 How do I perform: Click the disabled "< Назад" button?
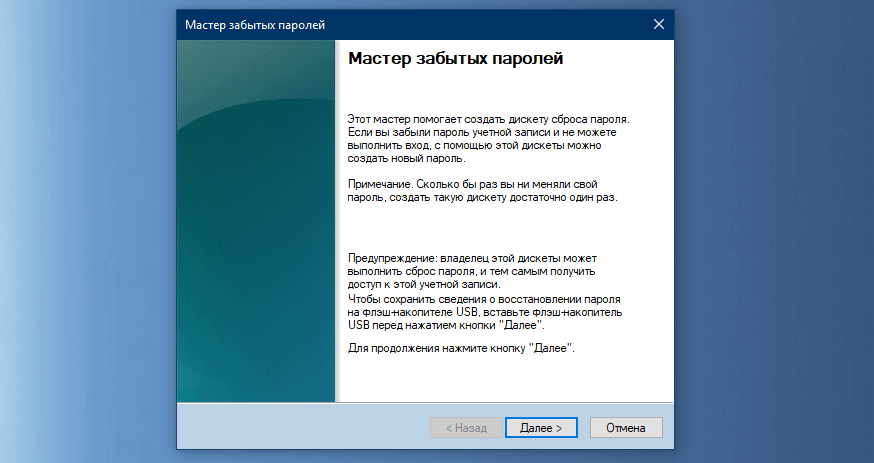pyautogui.click(x=466, y=428)
